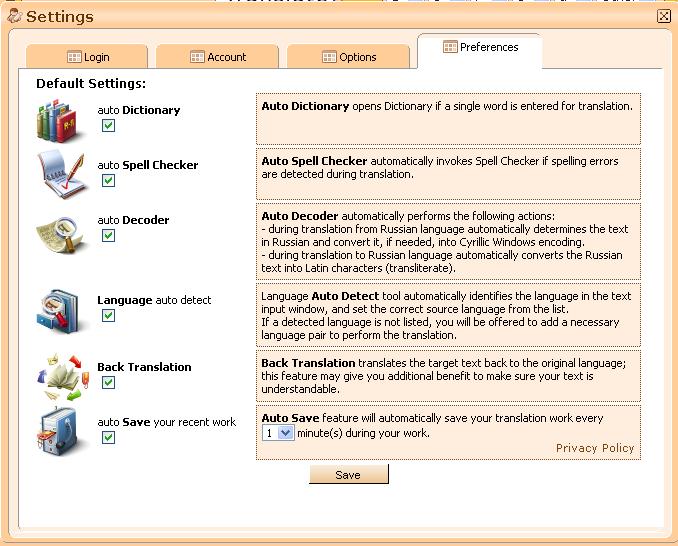Close the Settings window
Image resolution: width=678 pixels, height=546 pixels.
click(x=663, y=16)
